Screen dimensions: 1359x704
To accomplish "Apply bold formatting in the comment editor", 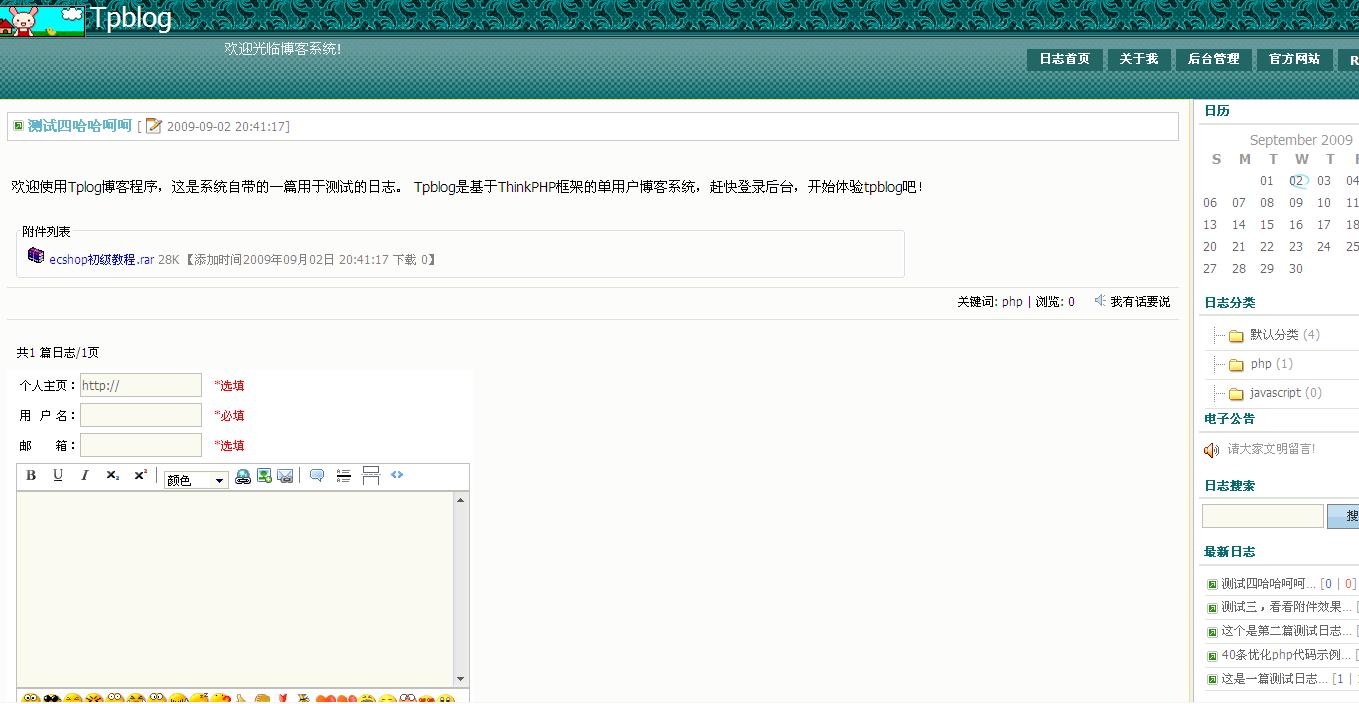I will 31,475.
